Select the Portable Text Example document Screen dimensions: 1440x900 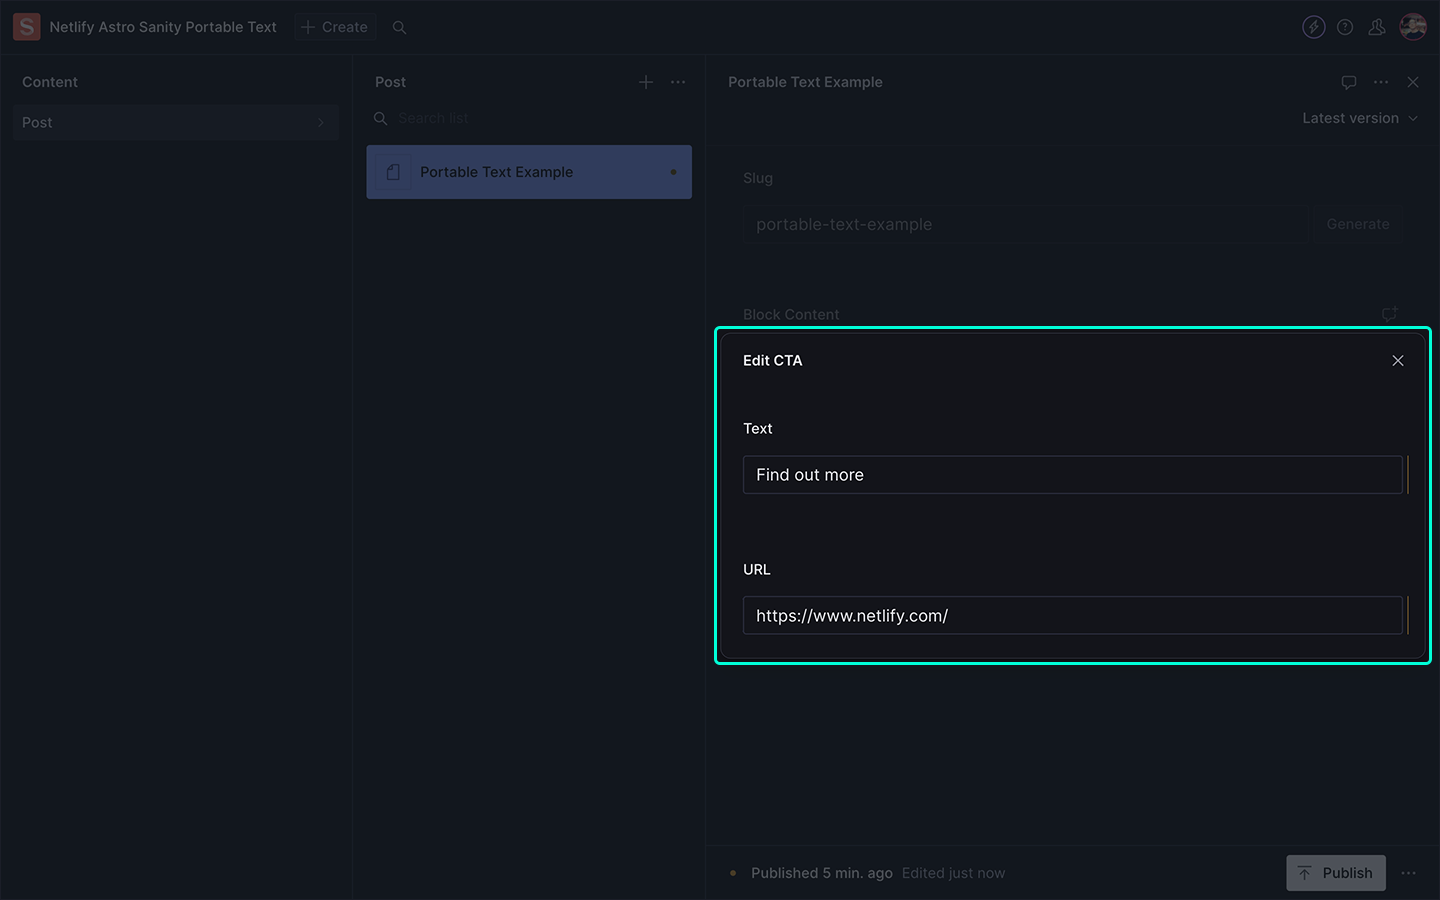pyautogui.click(x=529, y=172)
